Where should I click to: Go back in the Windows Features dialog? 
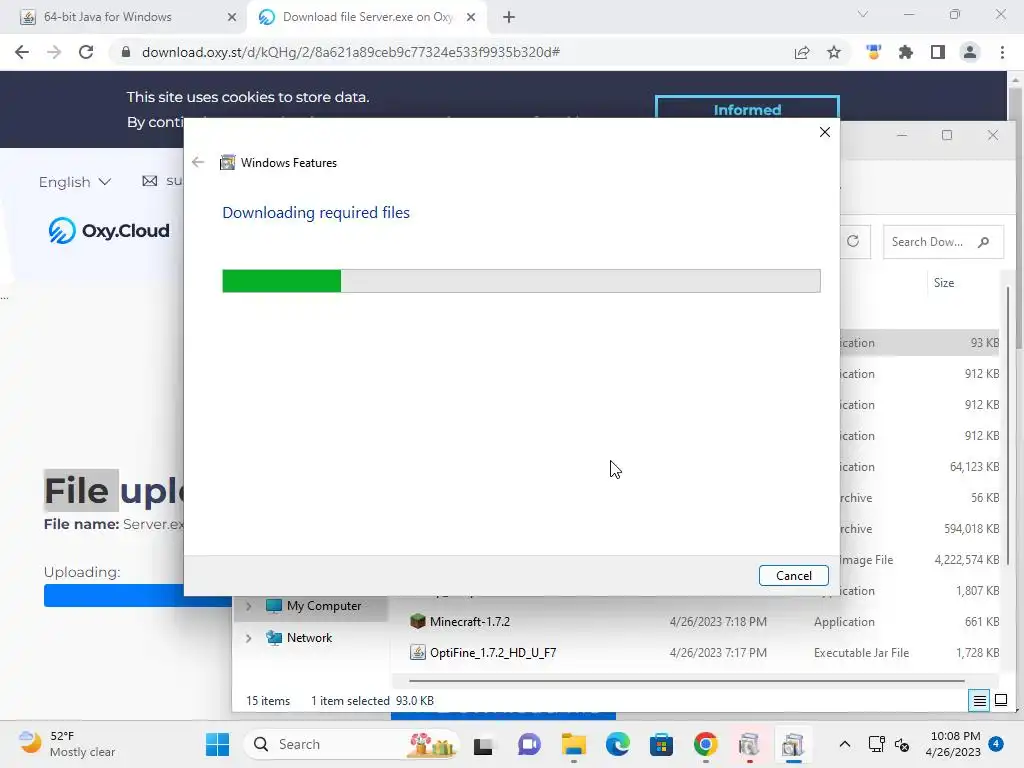pyautogui.click(x=198, y=163)
